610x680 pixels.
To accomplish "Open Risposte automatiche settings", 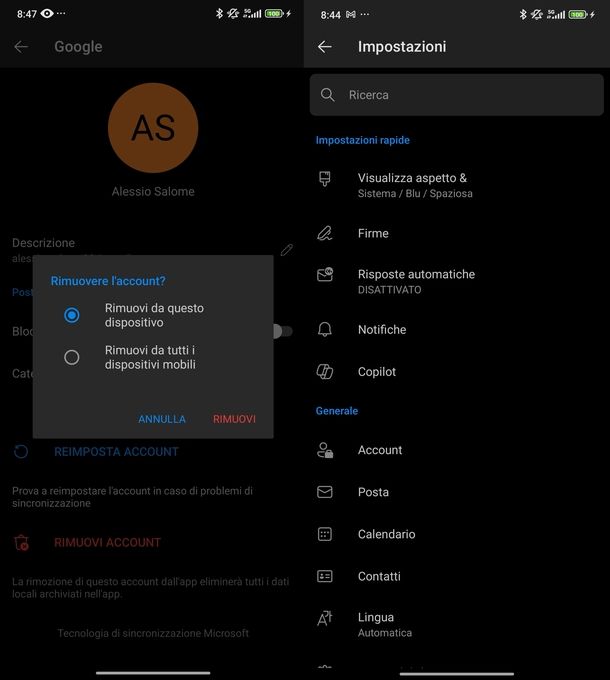I will tap(457, 281).
